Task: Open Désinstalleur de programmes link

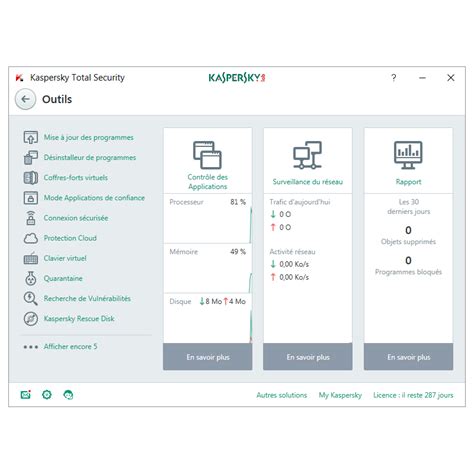Action: point(90,158)
